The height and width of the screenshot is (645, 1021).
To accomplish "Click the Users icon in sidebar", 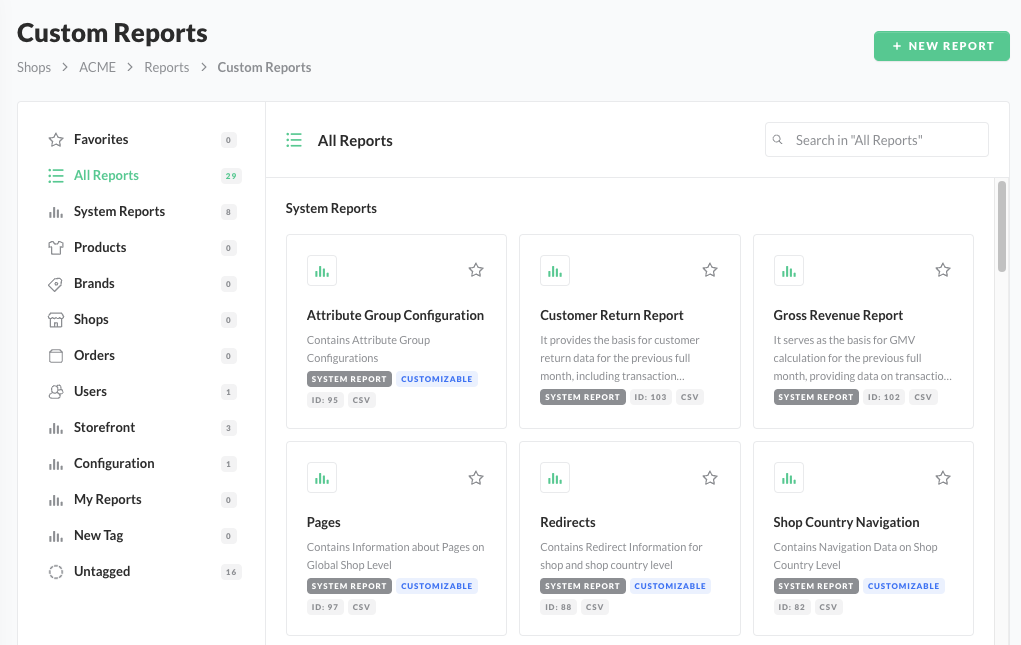I will click(x=56, y=392).
